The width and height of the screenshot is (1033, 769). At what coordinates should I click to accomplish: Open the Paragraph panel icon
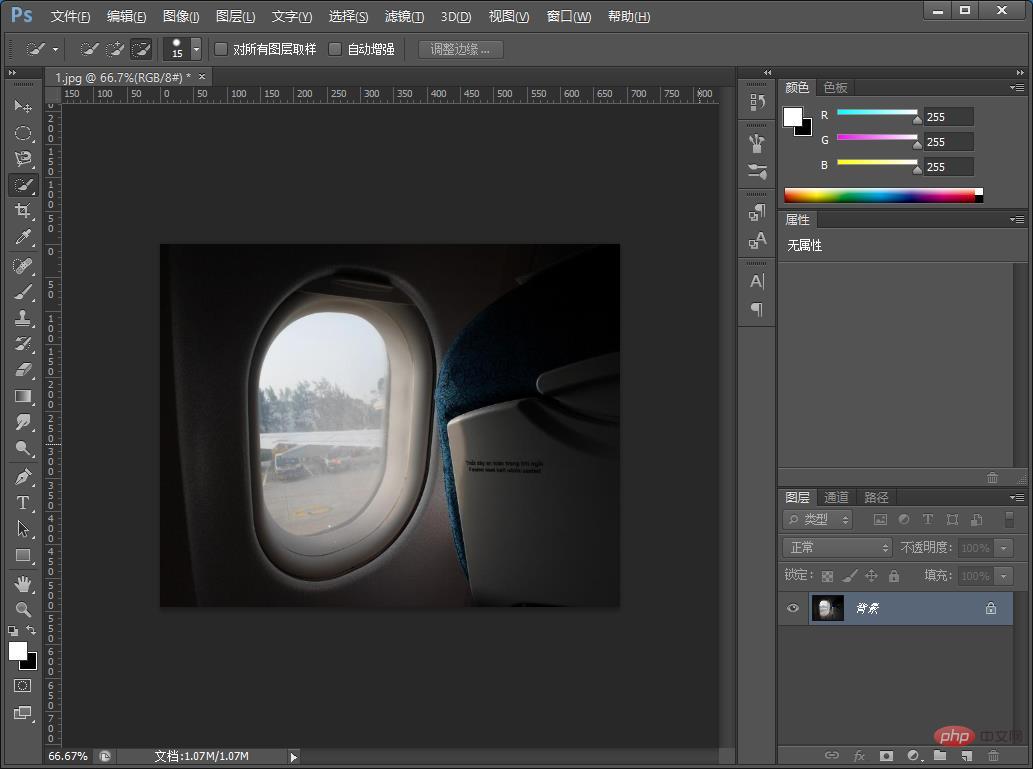pyautogui.click(x=757, y=310)
